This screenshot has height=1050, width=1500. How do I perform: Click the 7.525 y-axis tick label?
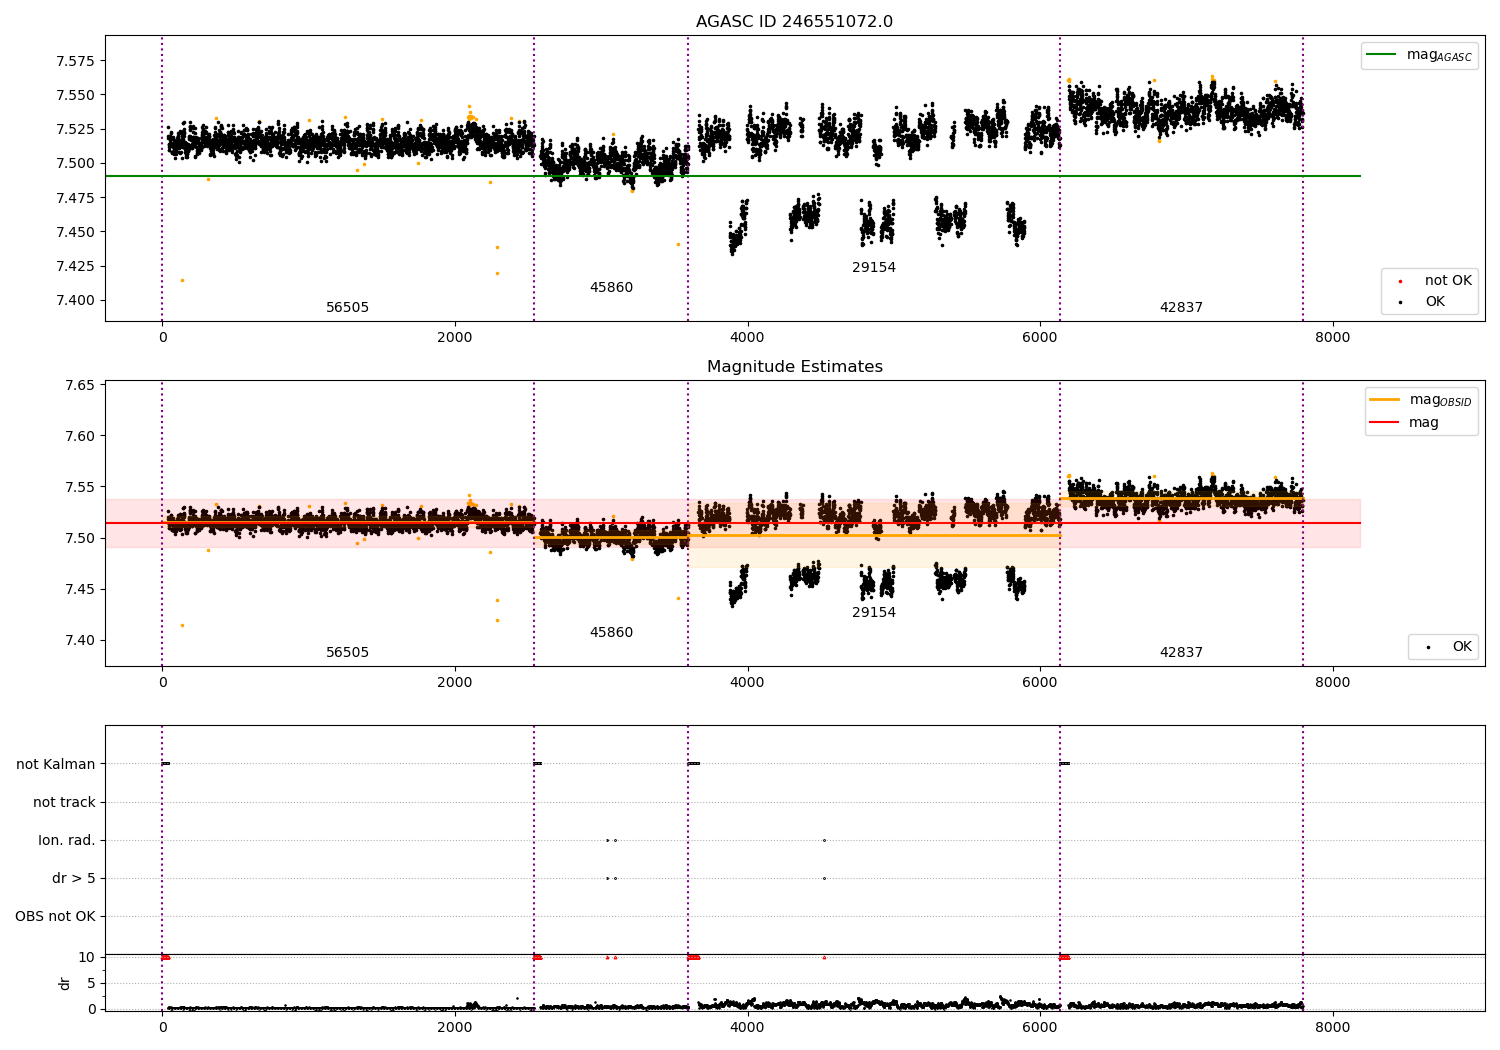[75, 129]
